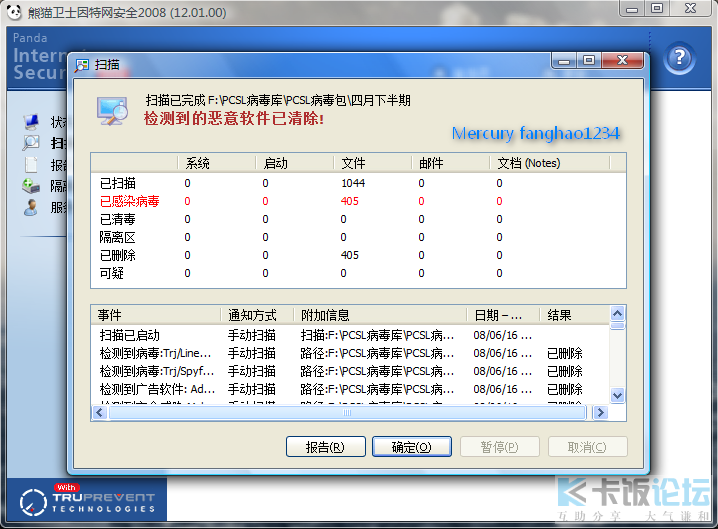Click the event list scroll up arrow
This screenshot has width=718, height=529.
pyautogui.click(x=617, y=313)
